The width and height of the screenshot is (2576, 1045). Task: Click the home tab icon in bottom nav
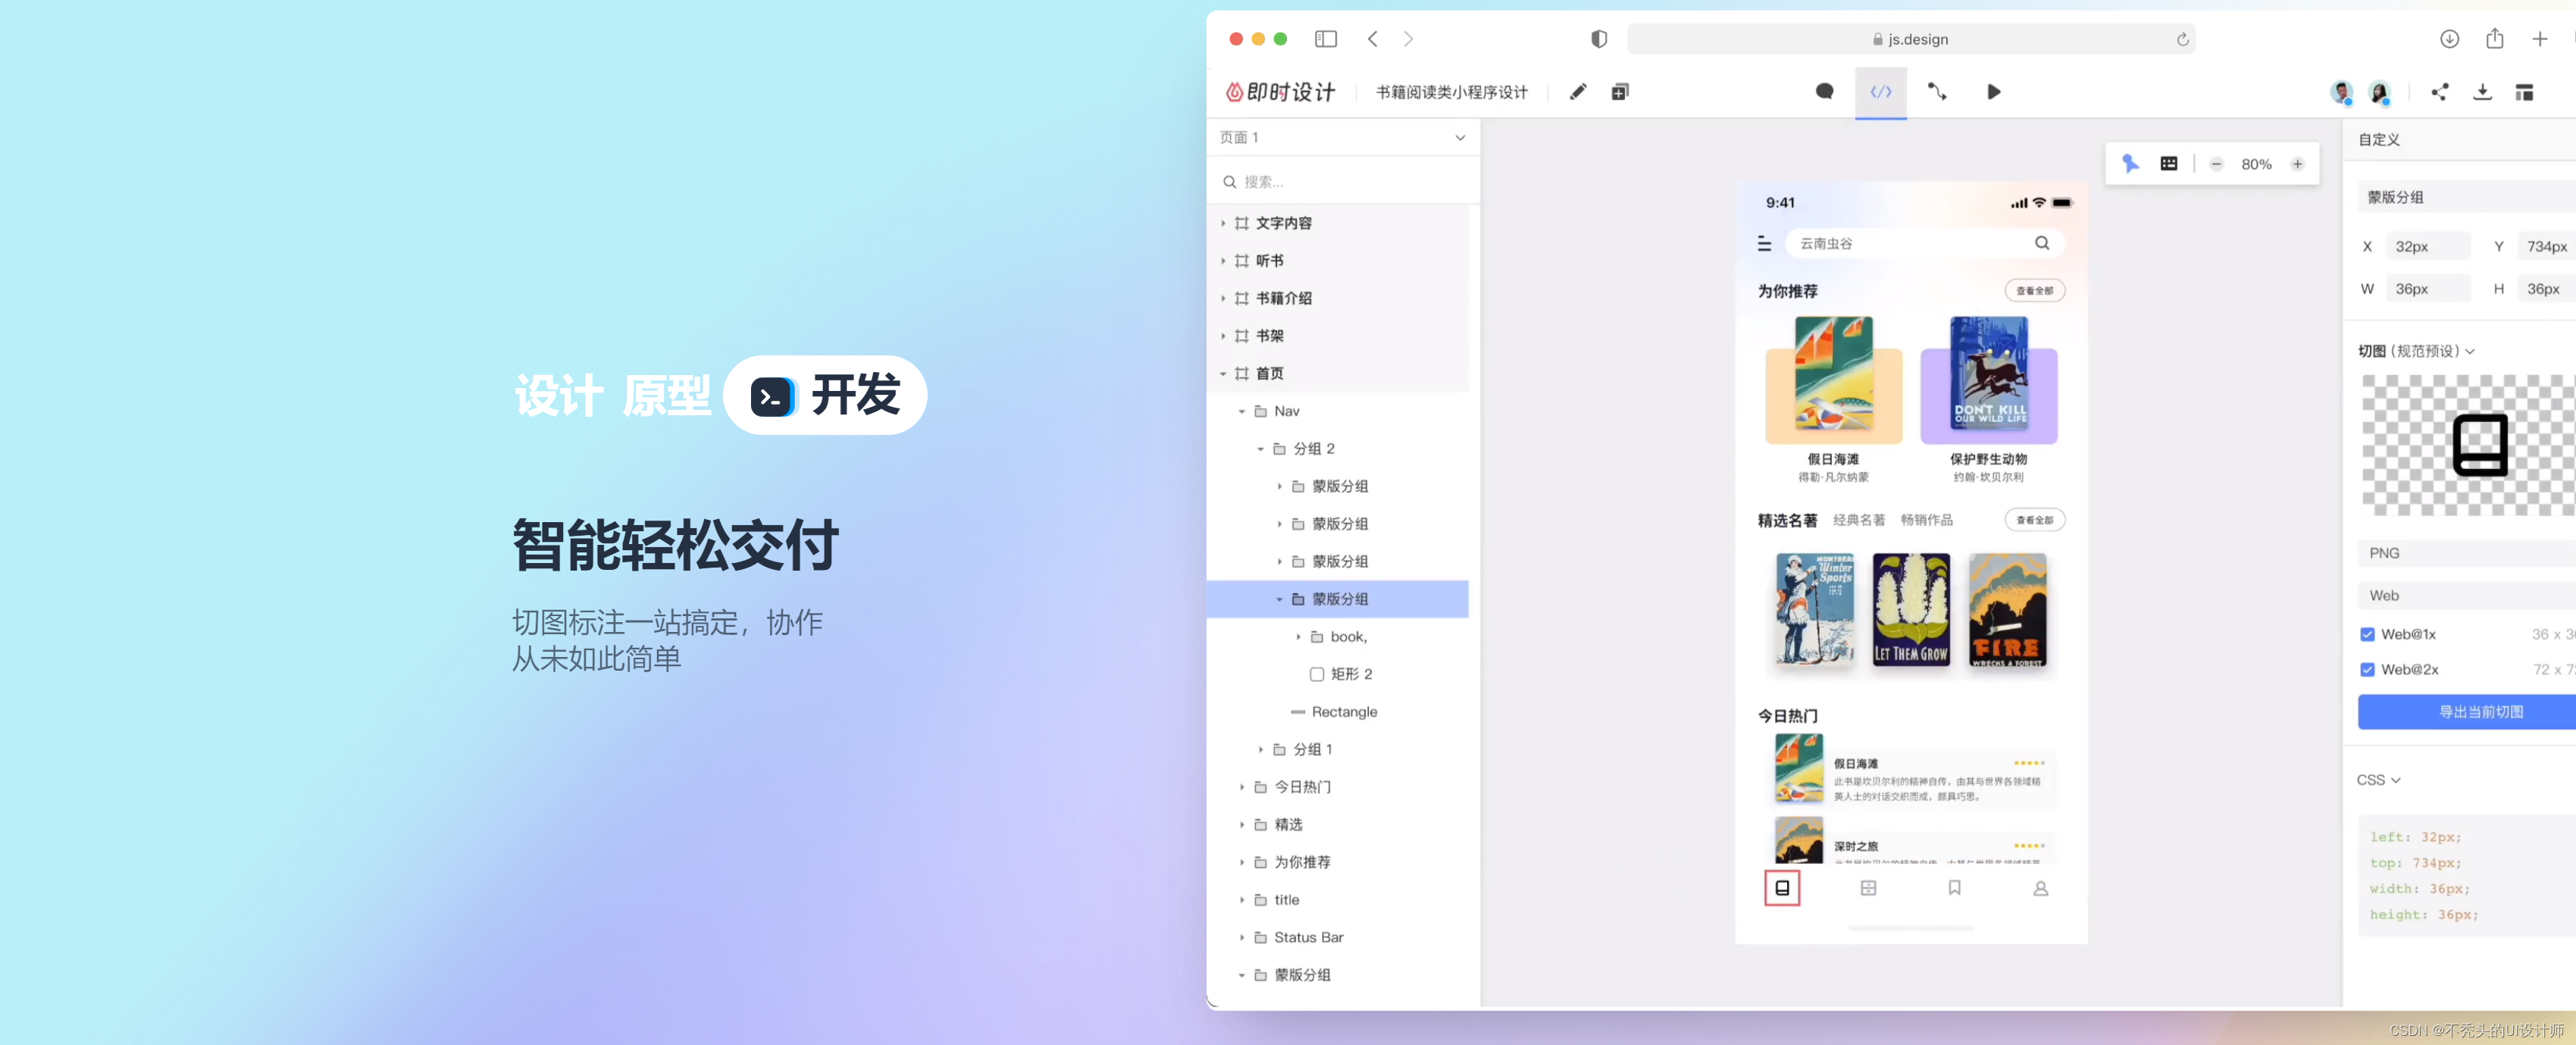(x=1783, y=887)
